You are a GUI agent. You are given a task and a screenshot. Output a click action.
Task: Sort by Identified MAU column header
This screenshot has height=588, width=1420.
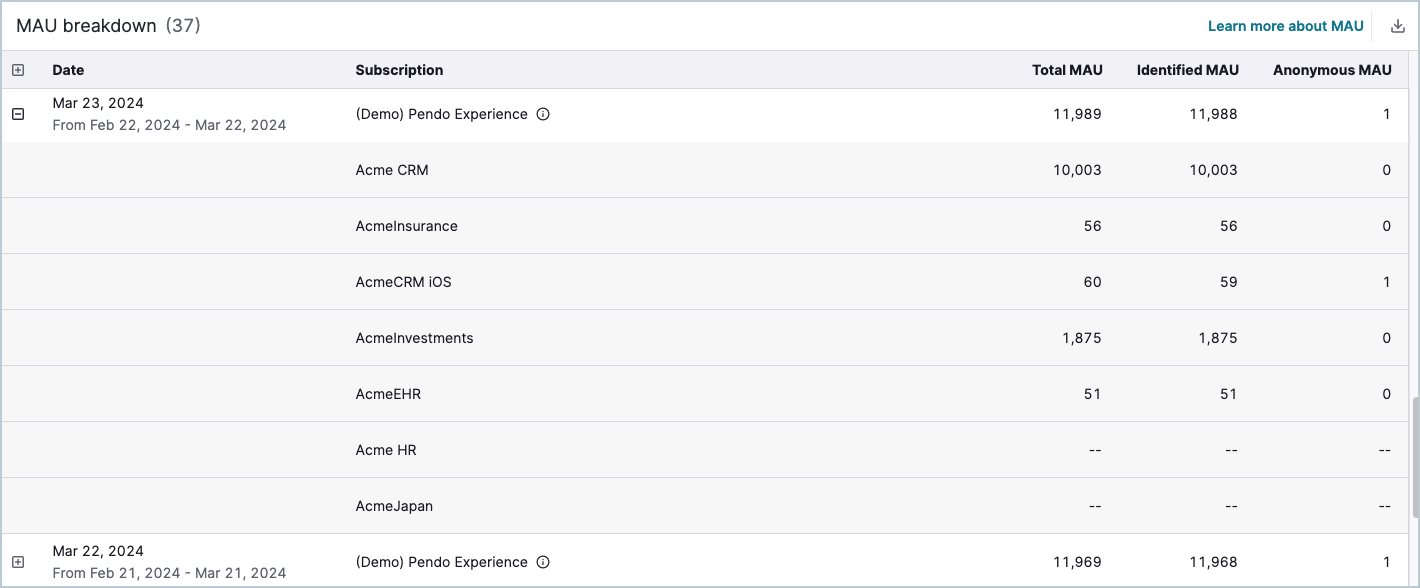(1187, 70)
